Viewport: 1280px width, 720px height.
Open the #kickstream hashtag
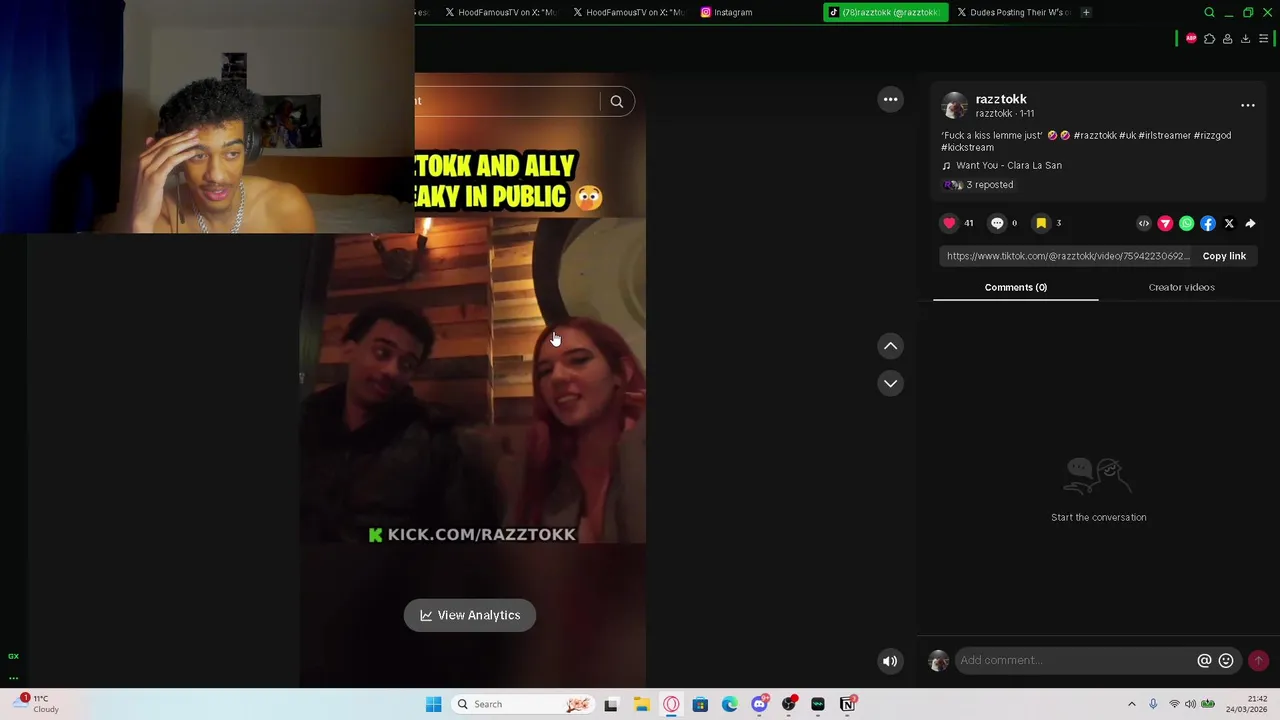(968, 147)
